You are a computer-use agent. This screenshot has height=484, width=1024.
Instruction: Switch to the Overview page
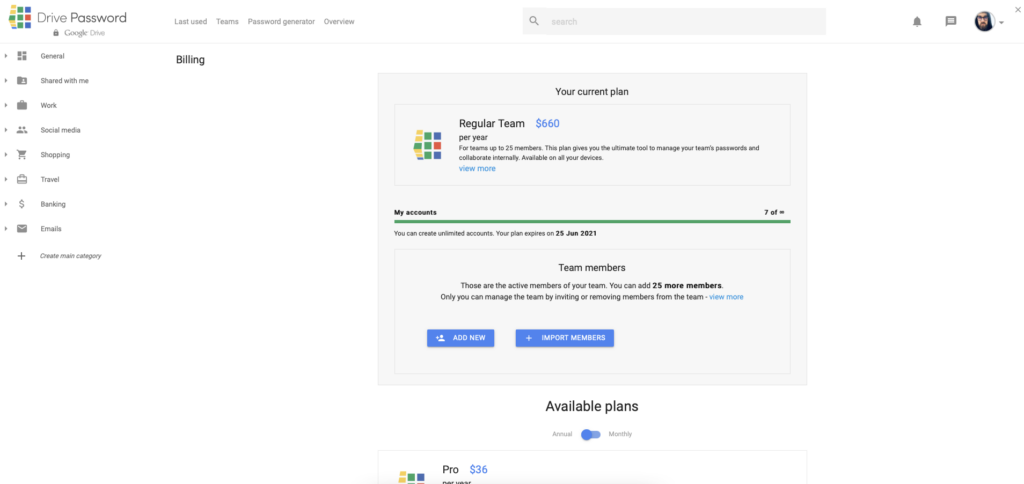[339, 22]
